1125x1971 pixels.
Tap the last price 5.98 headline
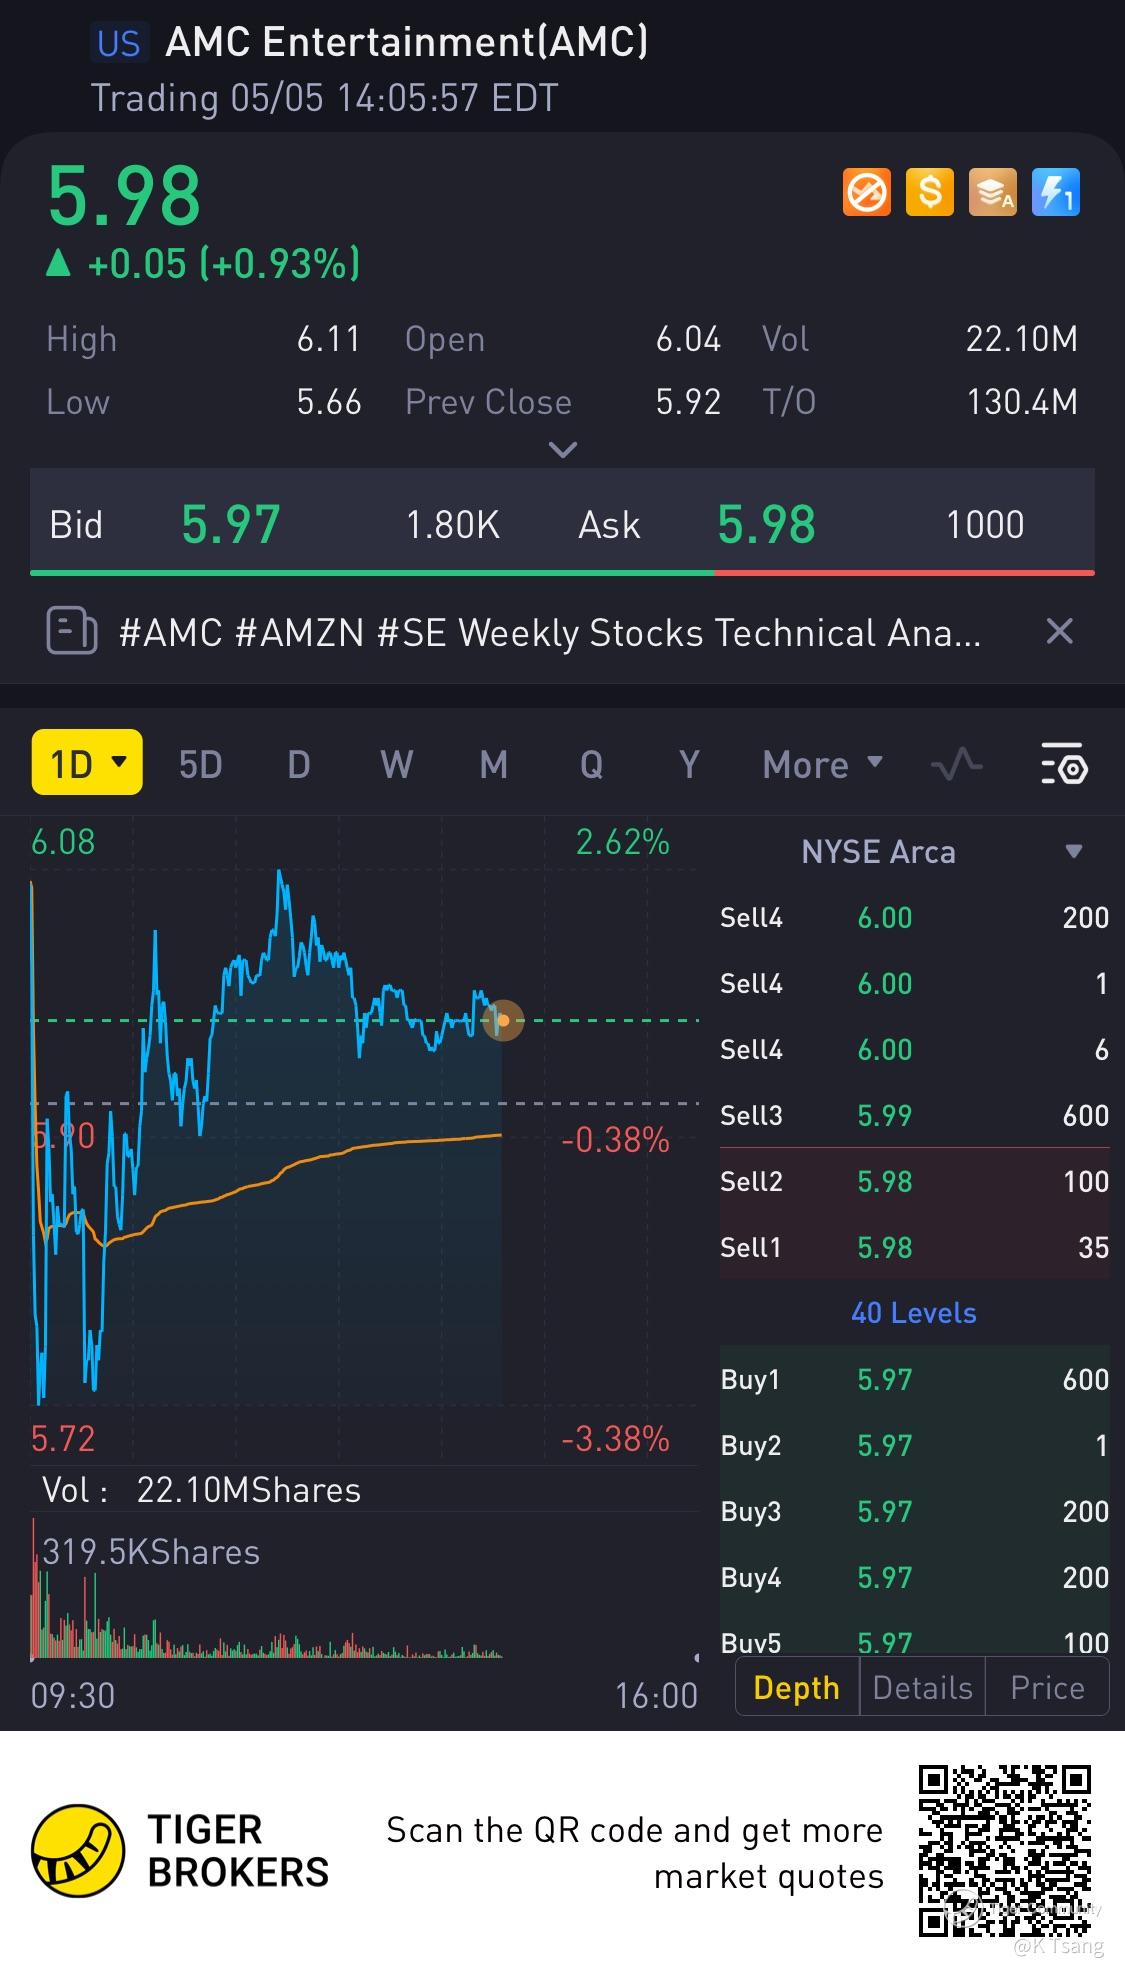[124, 195]
